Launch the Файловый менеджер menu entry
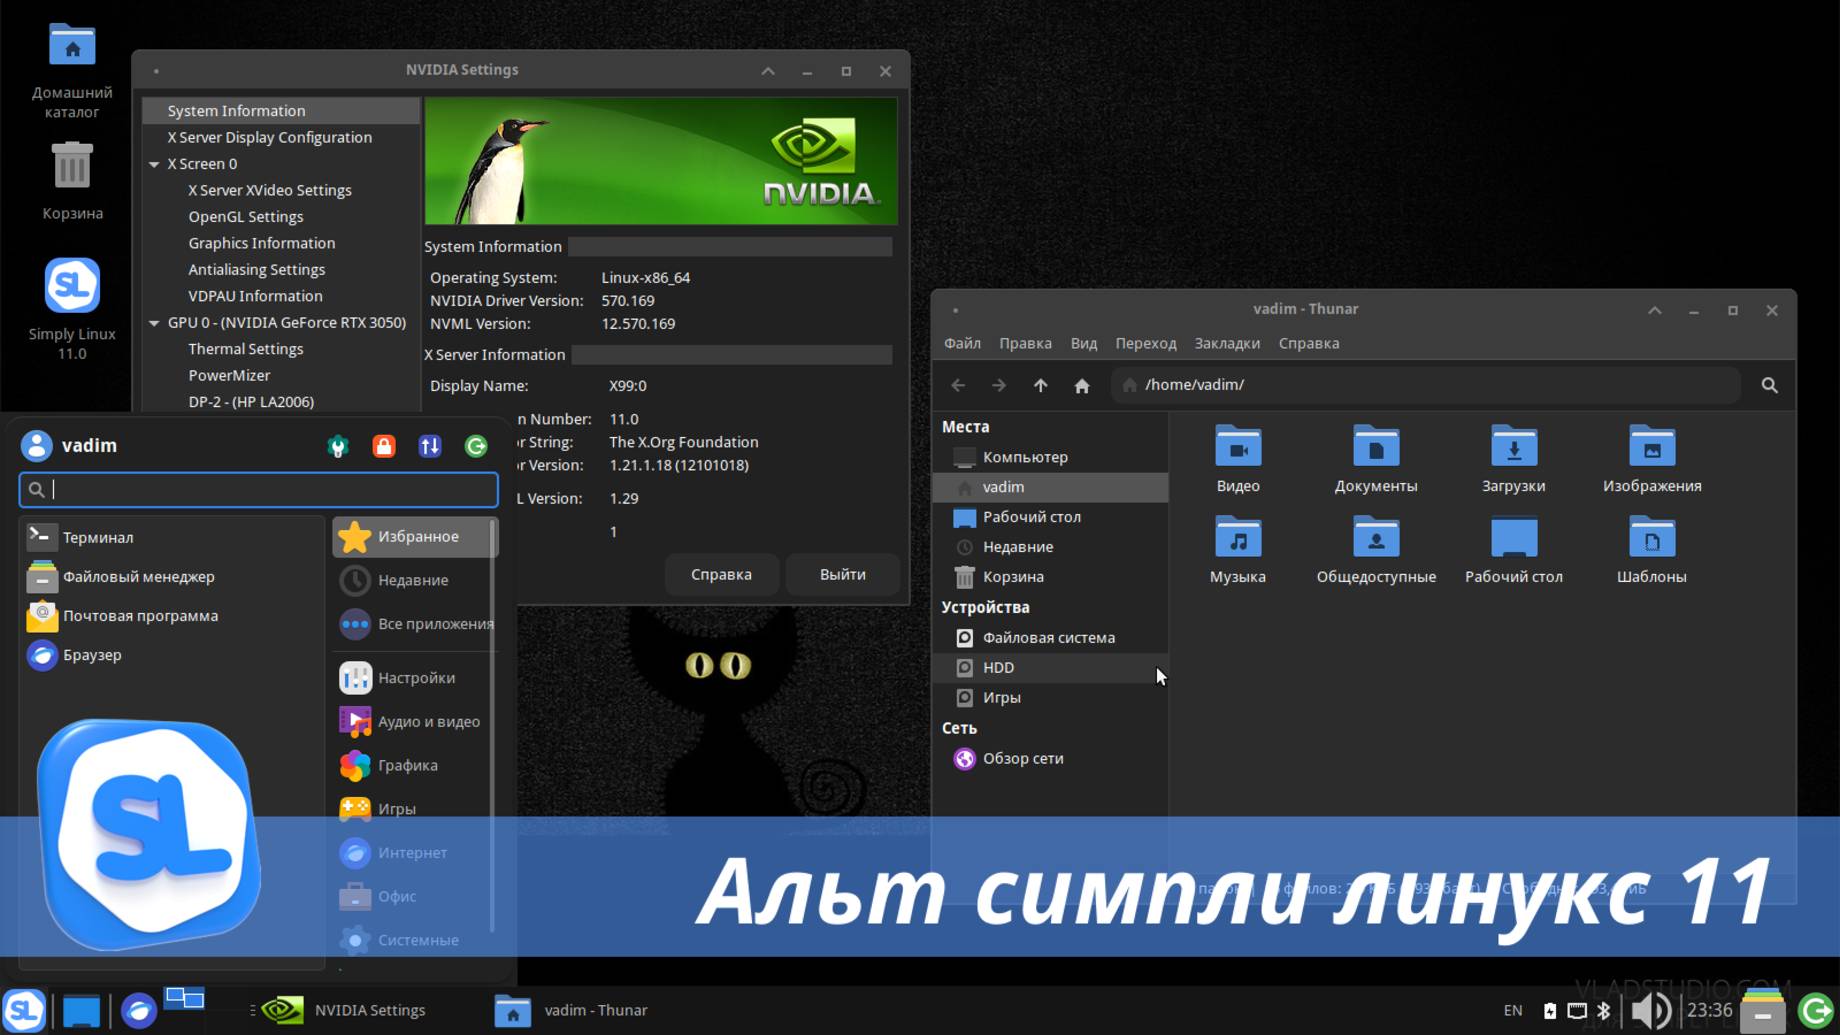Screen dimensions: 1840x1035 pos(138,576)
